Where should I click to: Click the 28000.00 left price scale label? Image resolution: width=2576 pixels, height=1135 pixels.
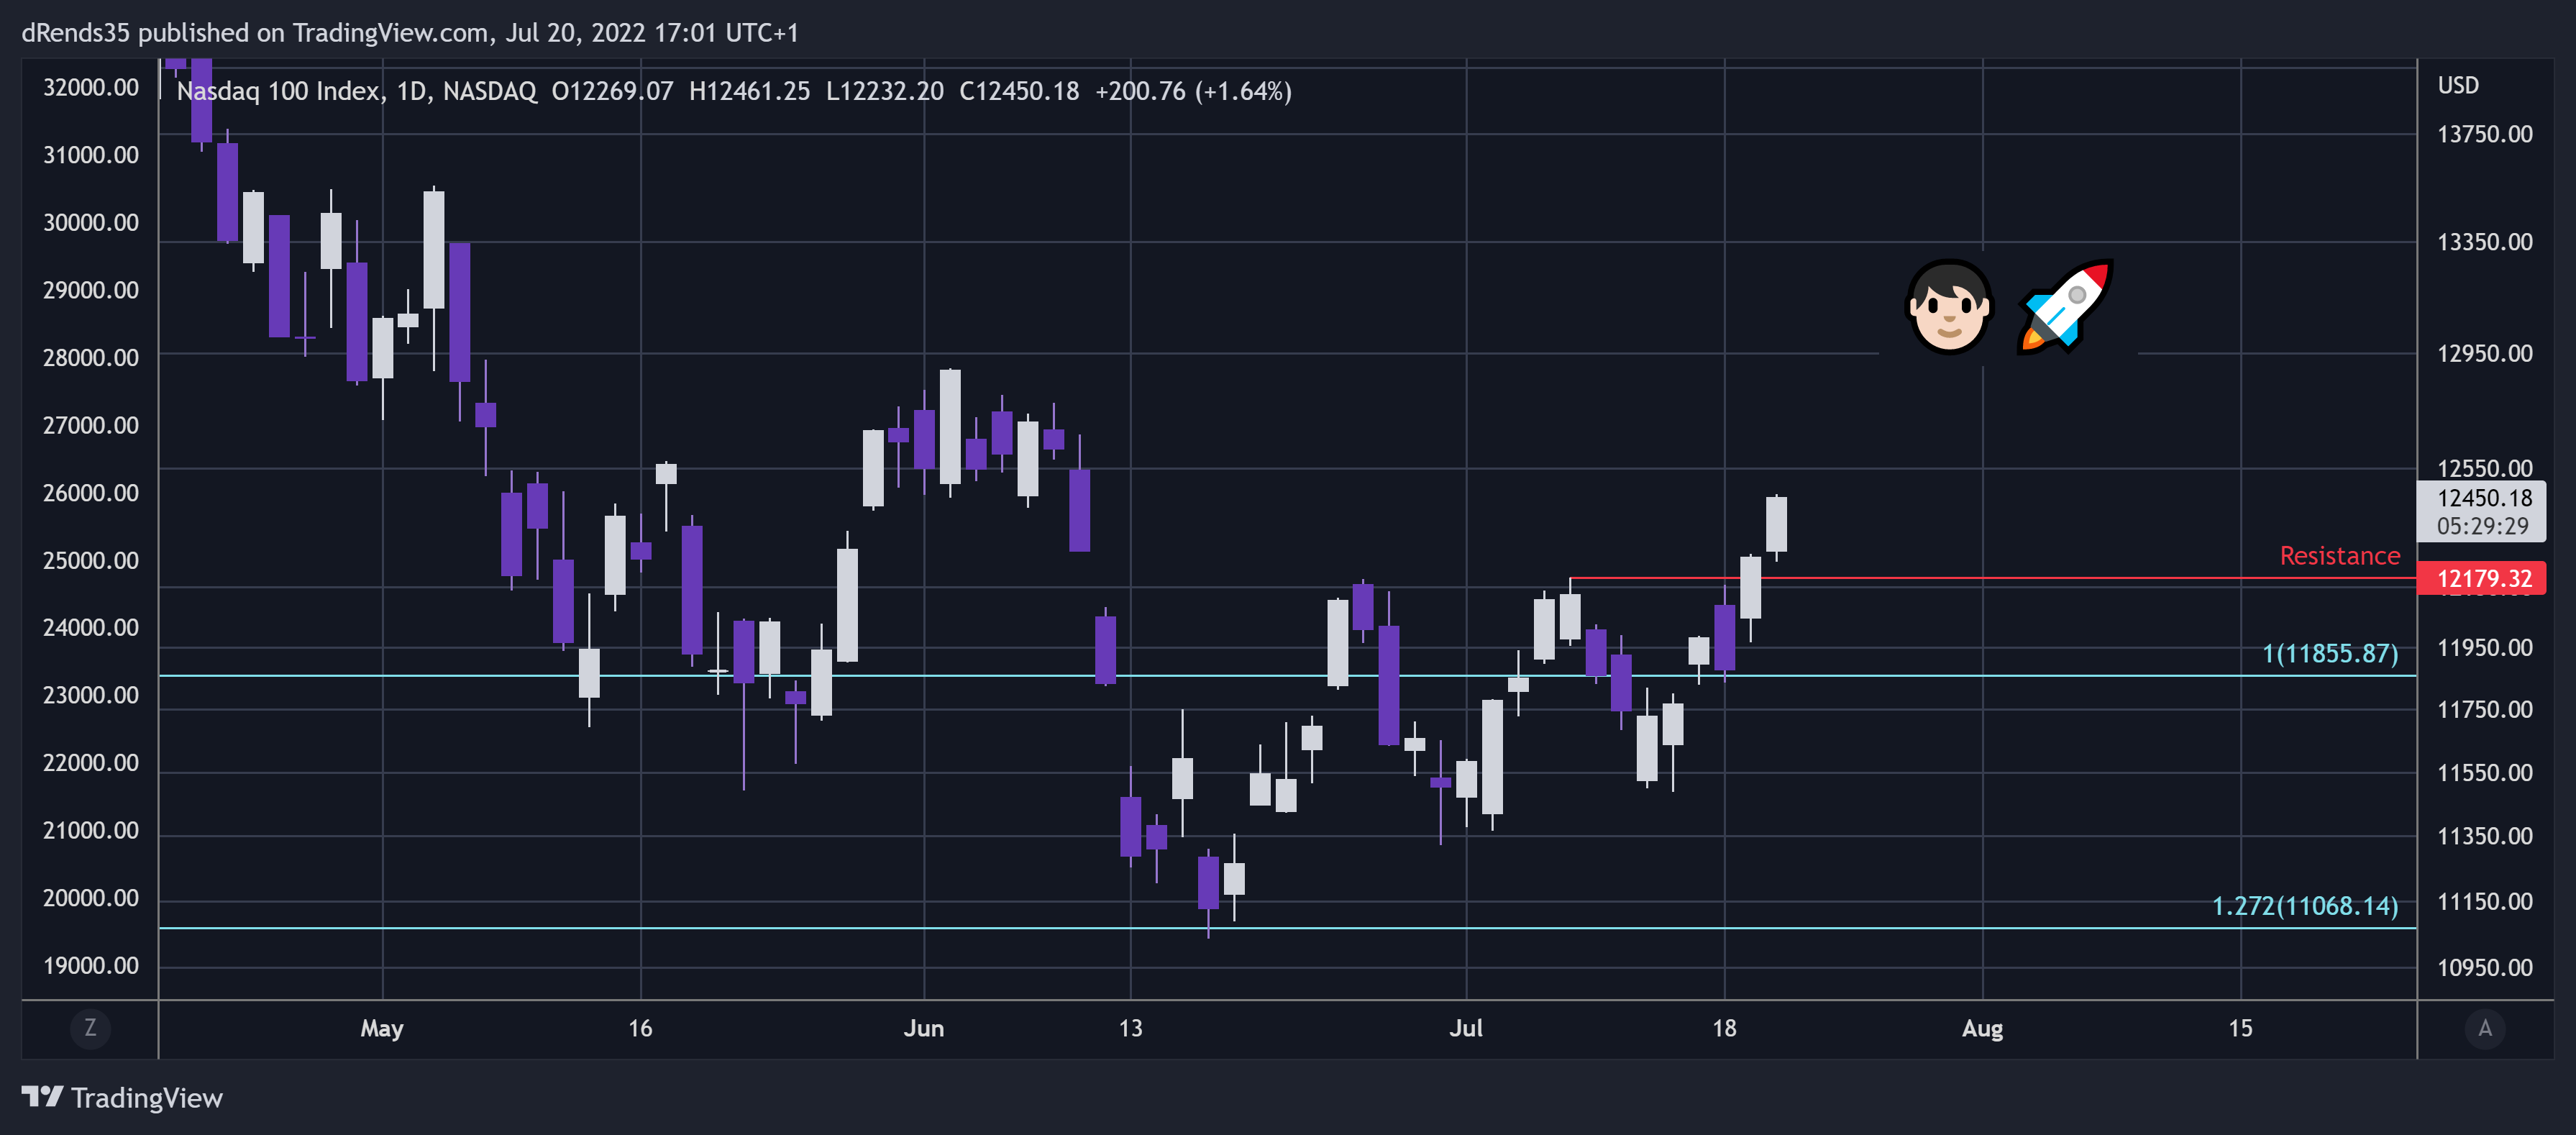pyautogui.click(x=91, y=357)
